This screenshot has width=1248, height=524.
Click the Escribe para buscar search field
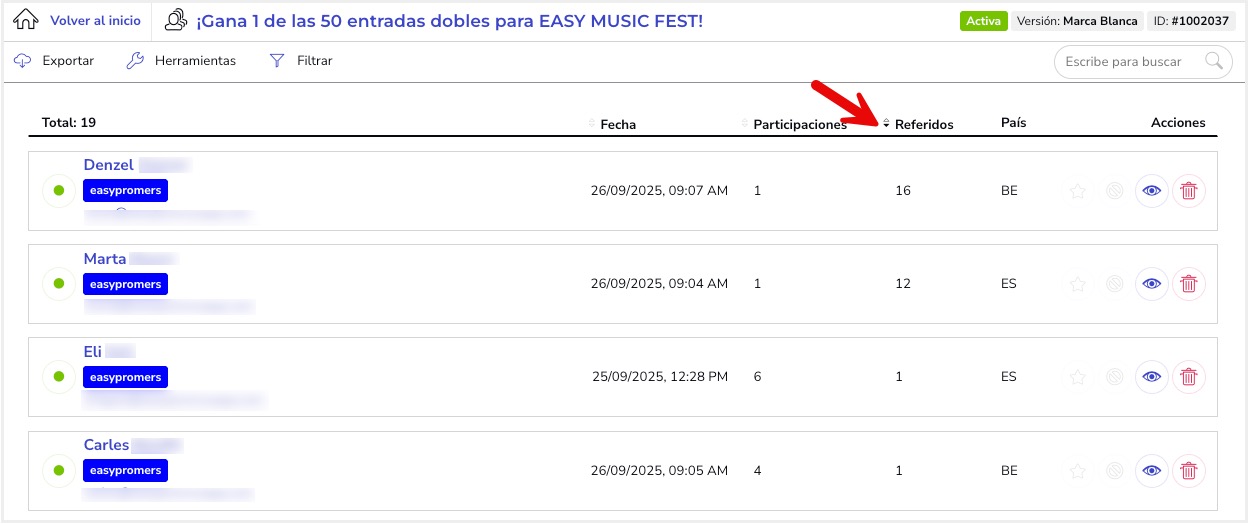tap(1124, 62)
